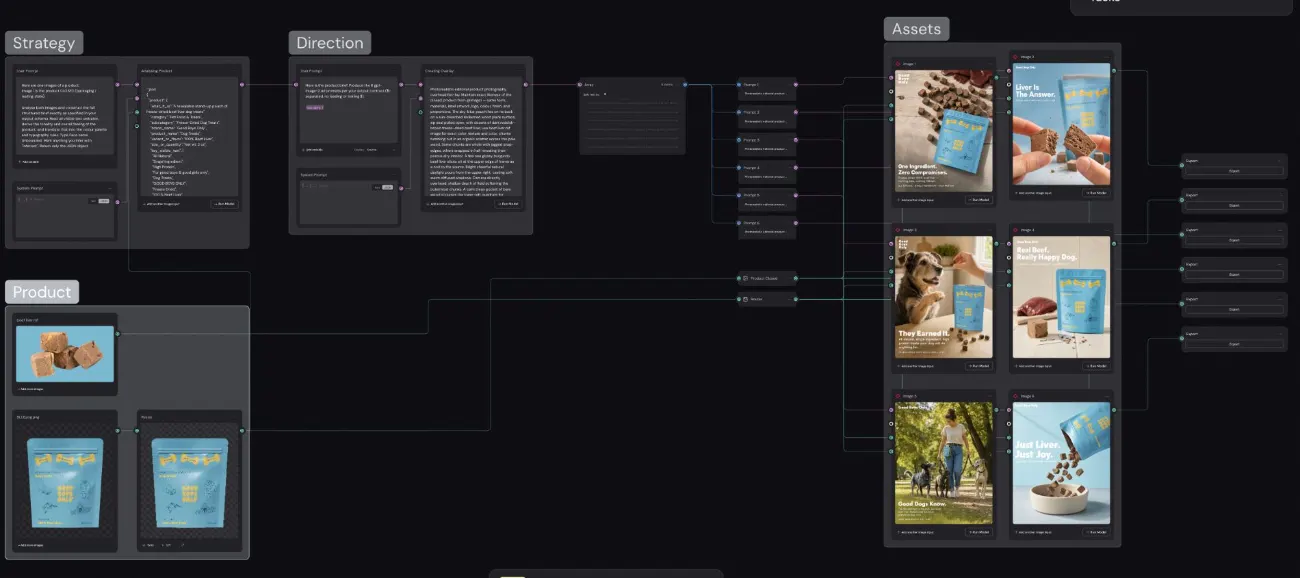Click the Product Object node icon

tap(745, 278)
